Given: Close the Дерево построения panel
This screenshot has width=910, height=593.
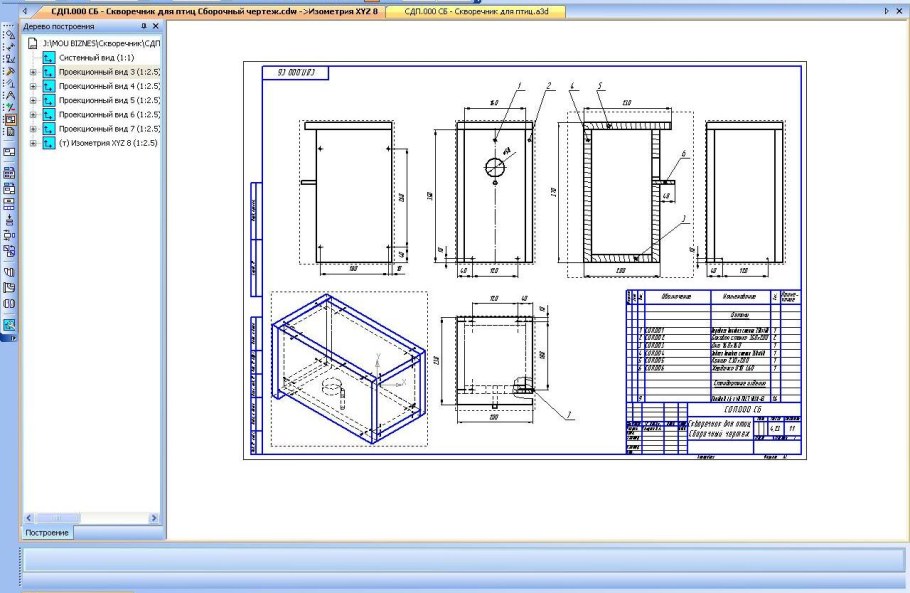Looking at the screenshot, I should coord(155,25).
